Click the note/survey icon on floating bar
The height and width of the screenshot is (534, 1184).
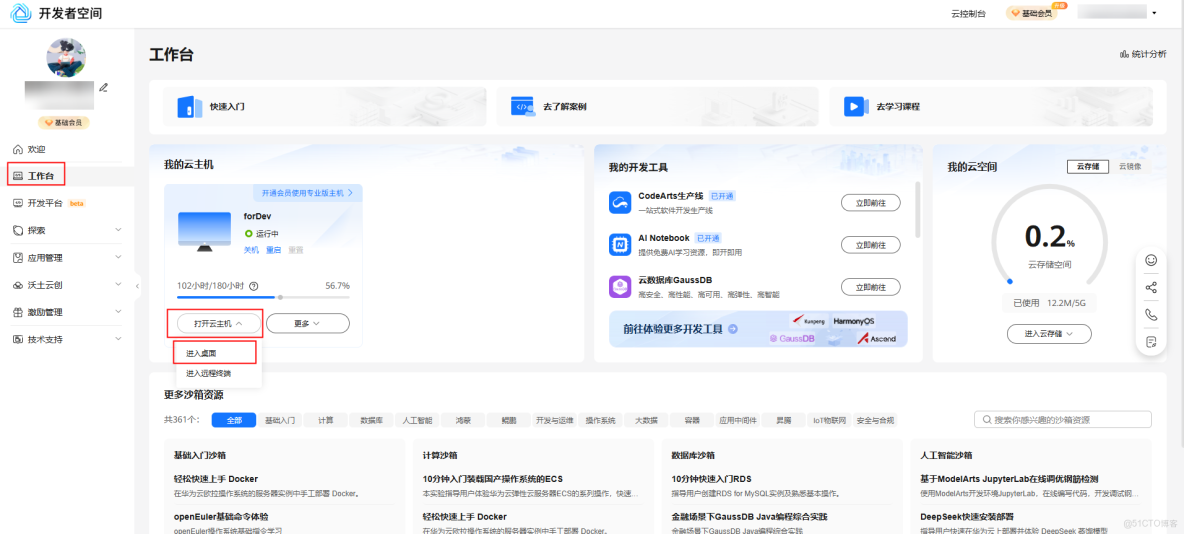pyautogui.click(x=1152, y=342)
